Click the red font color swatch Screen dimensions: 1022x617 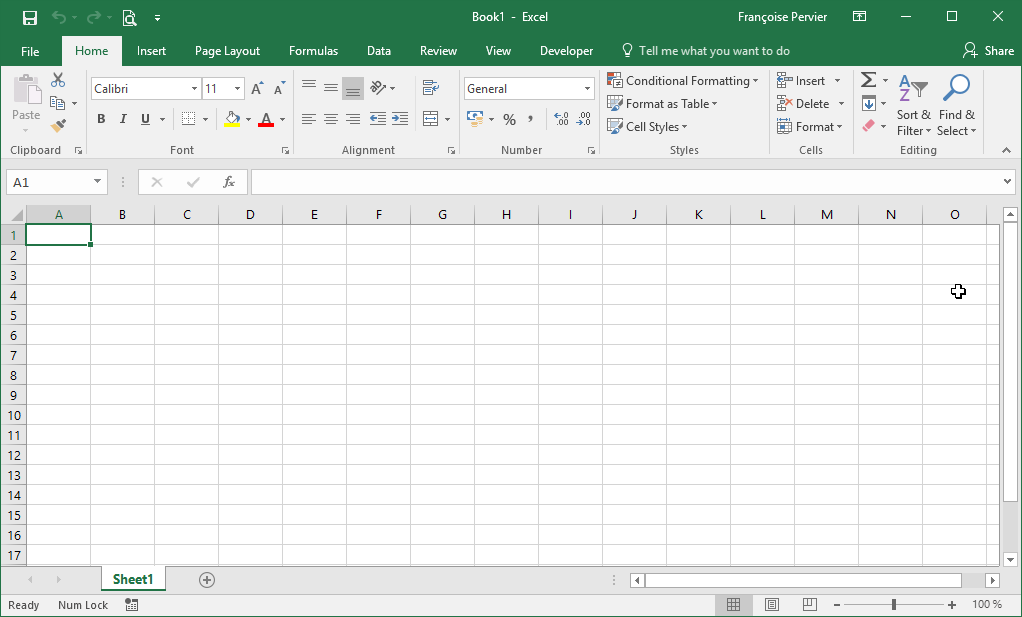coord(266,120)
